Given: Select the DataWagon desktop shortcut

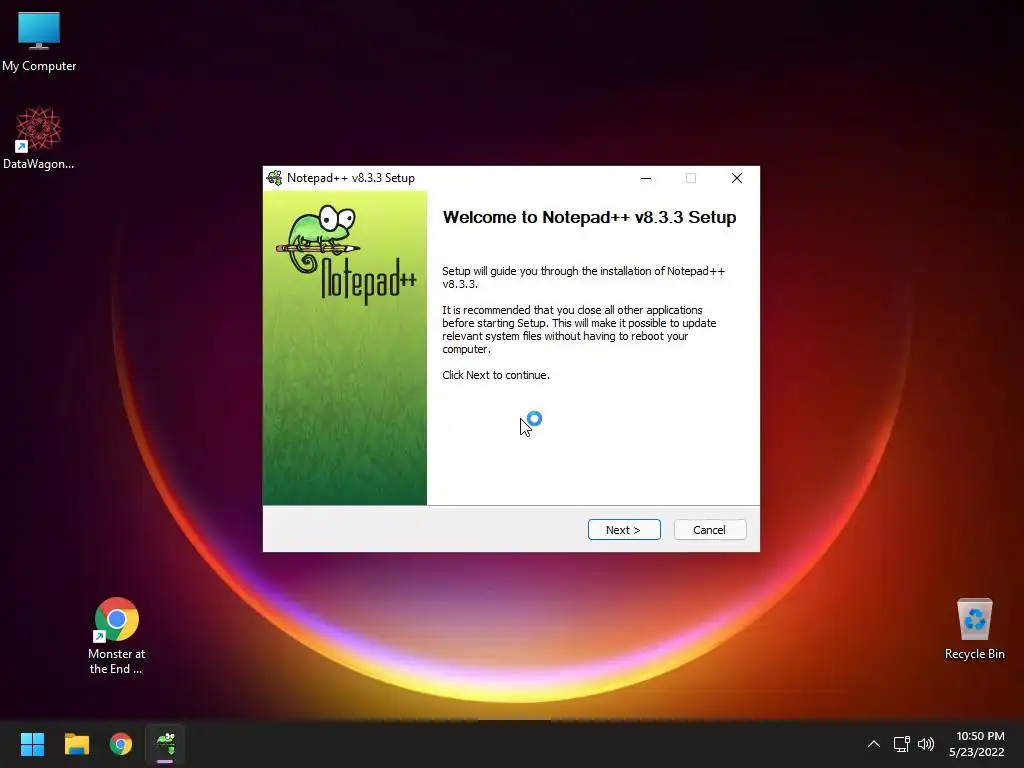Looking at the screenshot, I should (39, 138).
